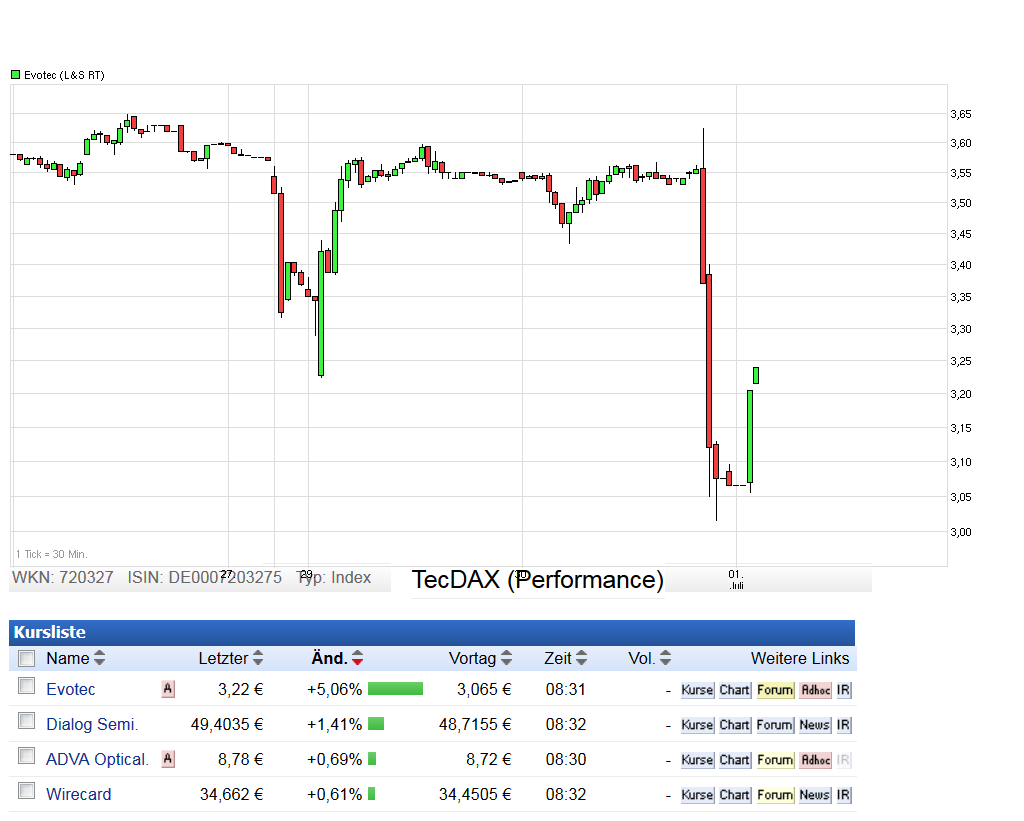Click the green Evotec legend square above the chart

14,74
